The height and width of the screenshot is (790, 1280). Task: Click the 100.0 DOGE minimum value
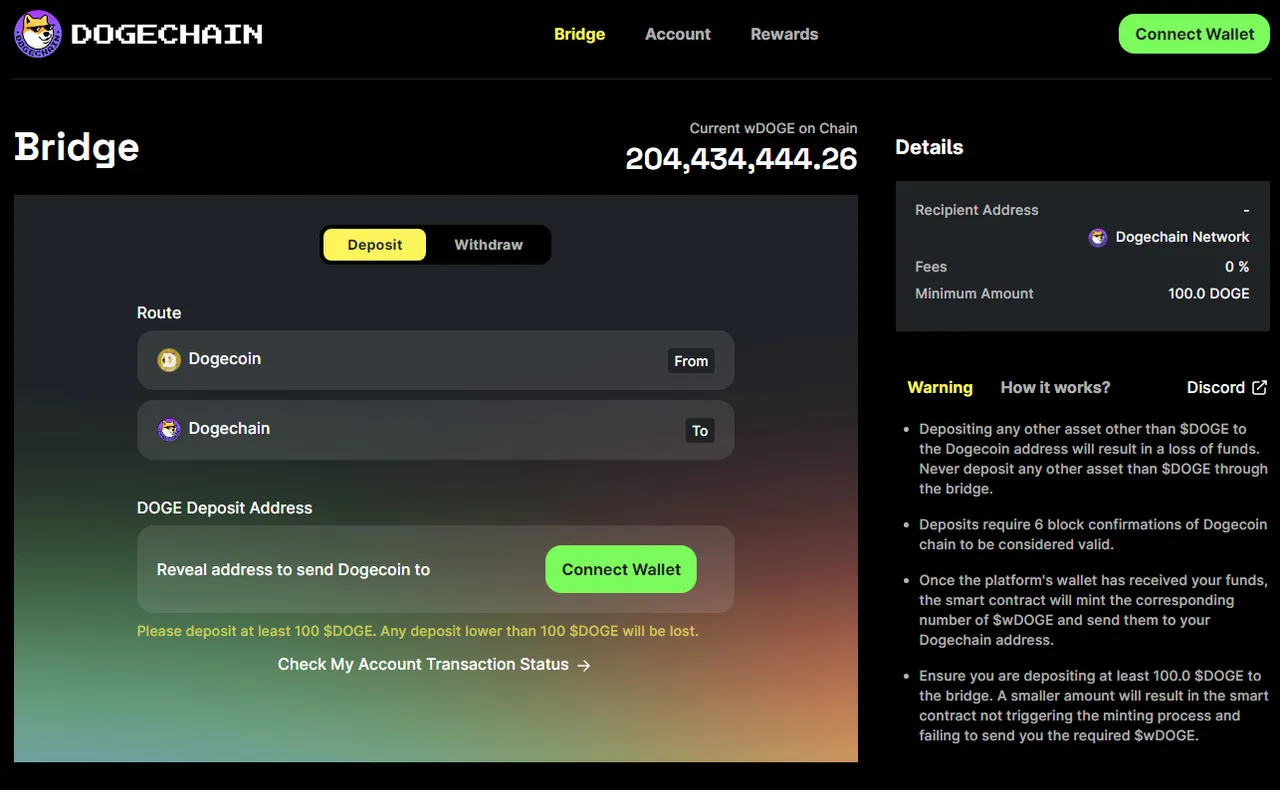(1209, 294)
